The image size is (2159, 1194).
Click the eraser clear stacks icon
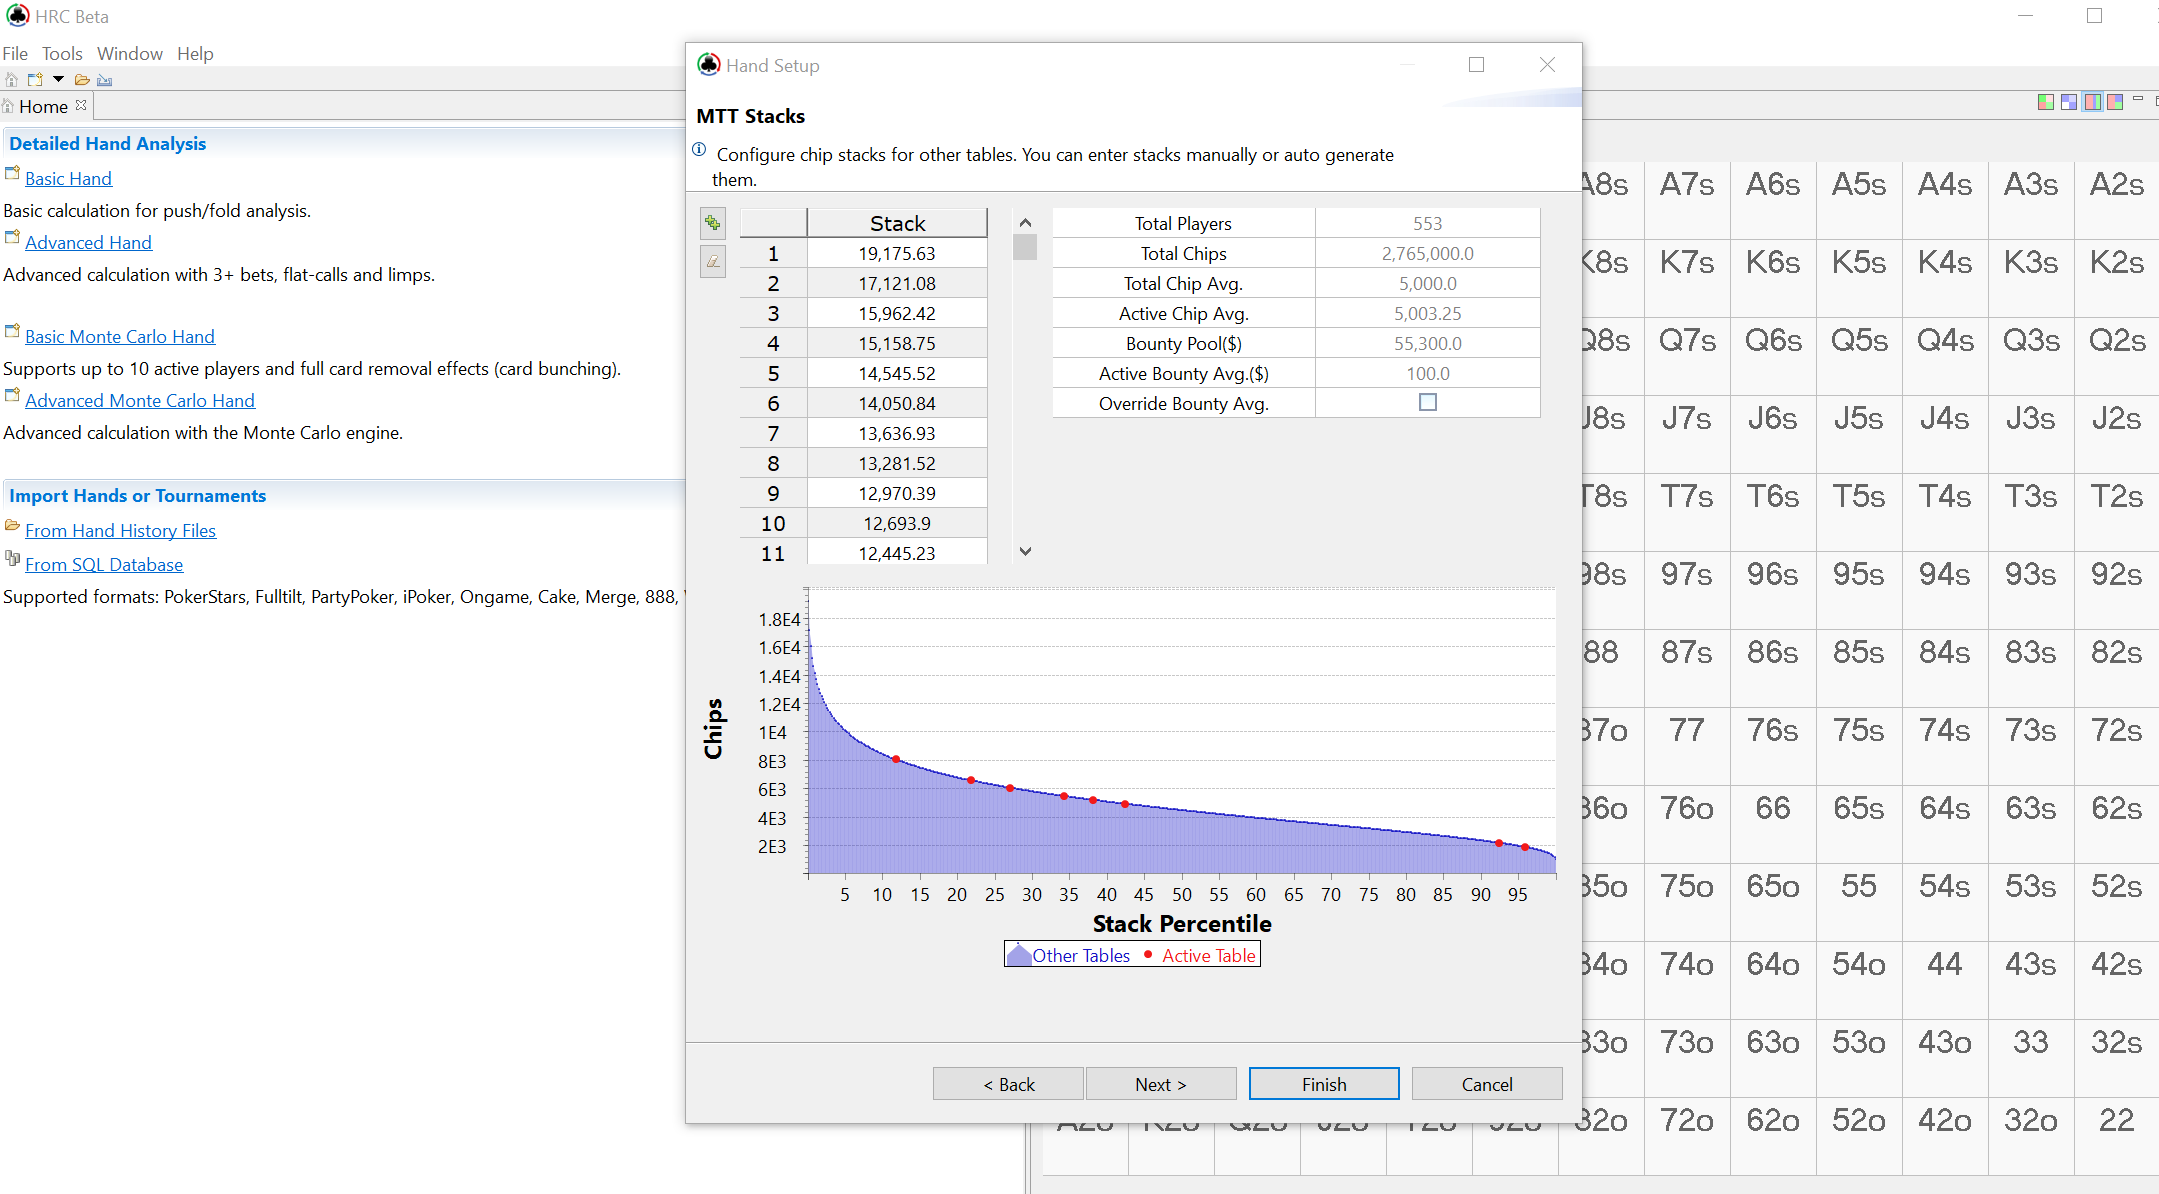tap(712, 262)
